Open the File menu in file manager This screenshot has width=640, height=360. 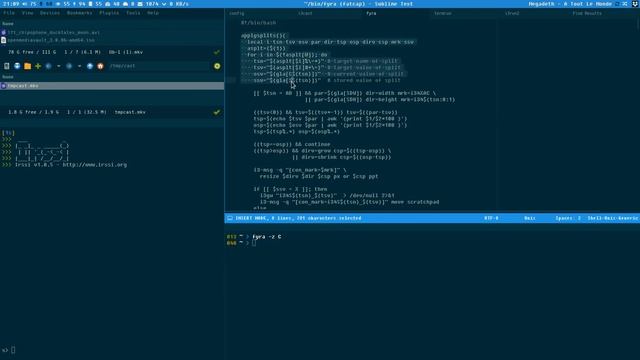coord(9,13)
